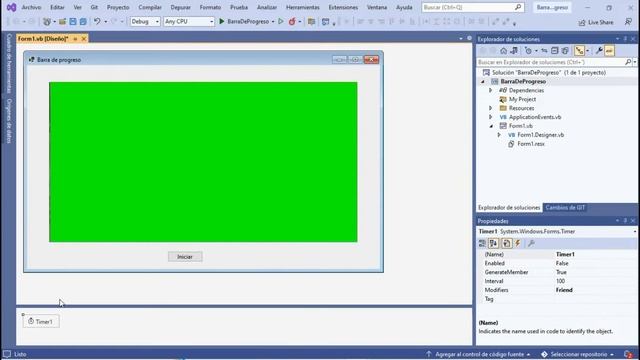Click the Categorized view icon in Propiedades
The width and height of the screenshot is (640, 360).
(482, 244)
